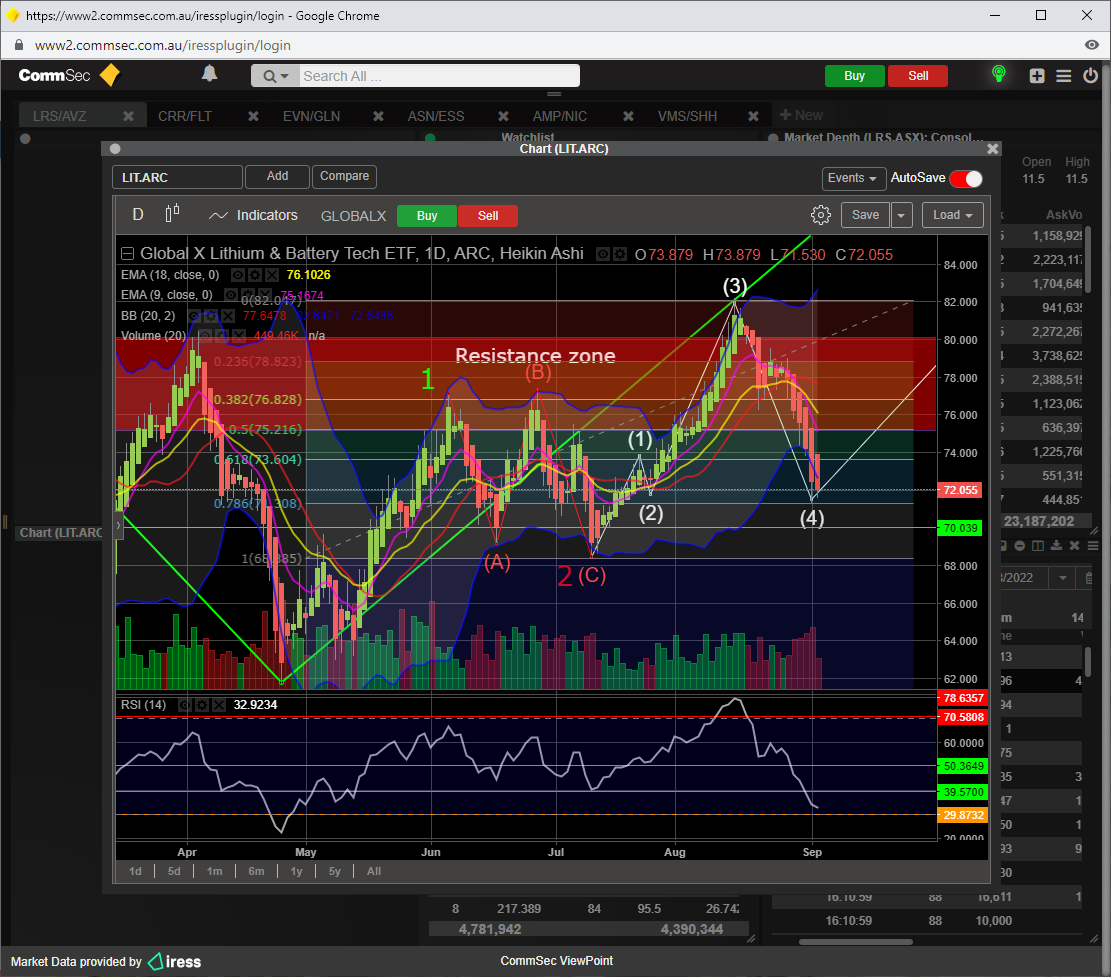The width and height of the screenshot is (1111, 977).
Task: Toggle visibility of RSI (14) indicator
Action: 185,705
